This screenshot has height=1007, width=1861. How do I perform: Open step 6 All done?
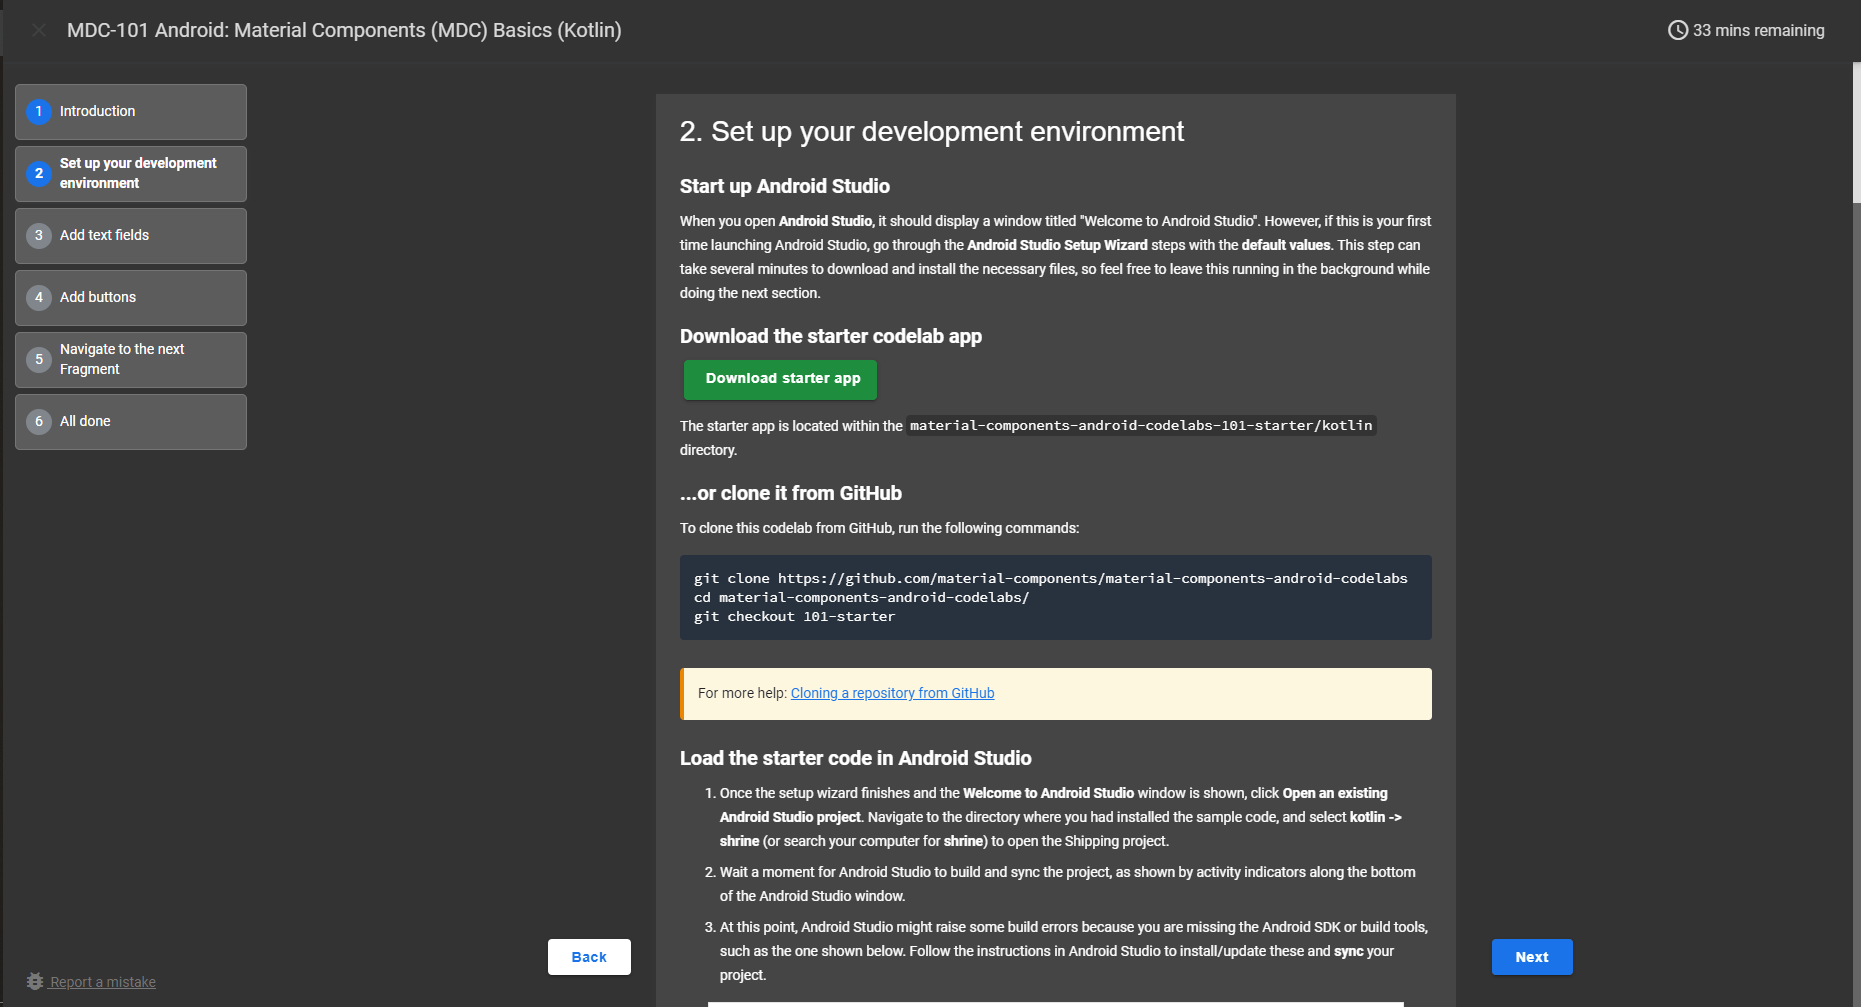pos(131,421)
